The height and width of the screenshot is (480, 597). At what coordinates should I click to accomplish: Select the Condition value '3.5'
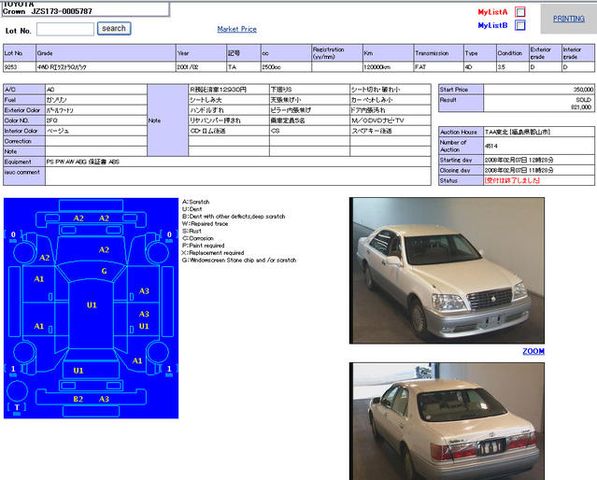(501, 67)
